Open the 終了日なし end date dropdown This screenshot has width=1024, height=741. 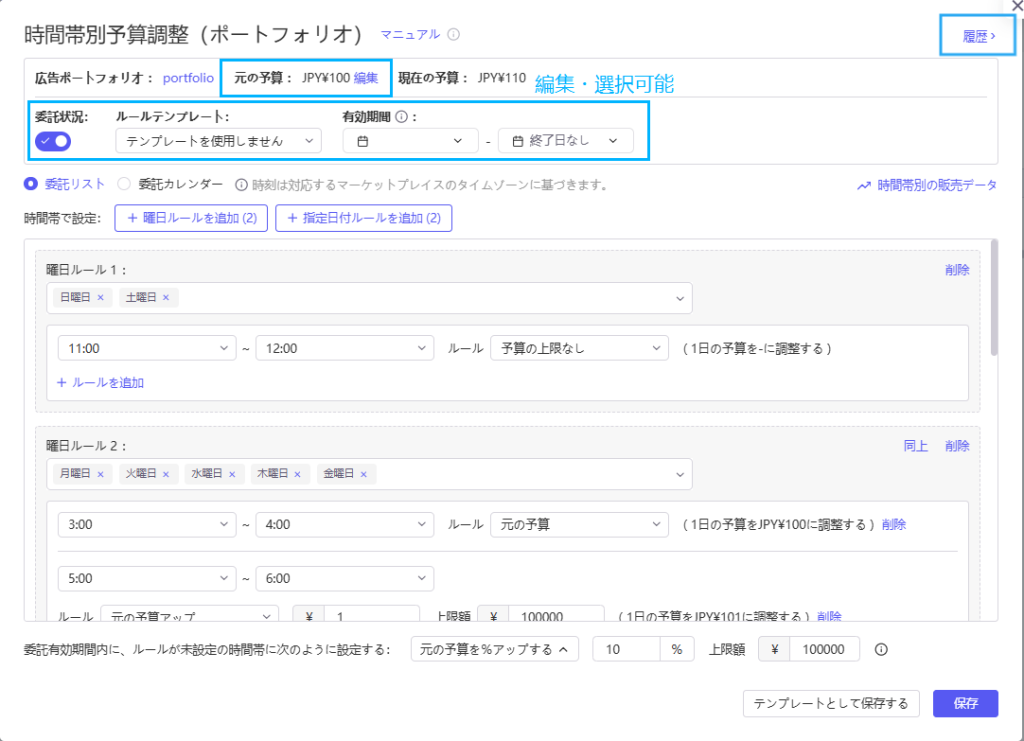coord(566,141)
